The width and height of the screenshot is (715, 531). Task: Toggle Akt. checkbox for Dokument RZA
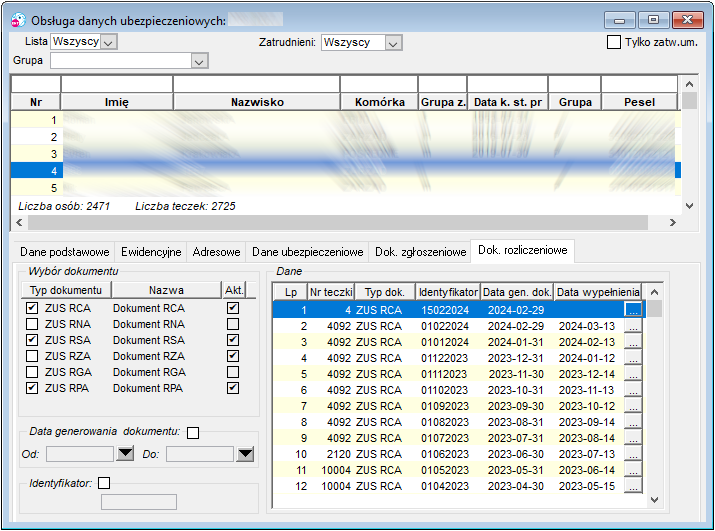click(233, 356)
